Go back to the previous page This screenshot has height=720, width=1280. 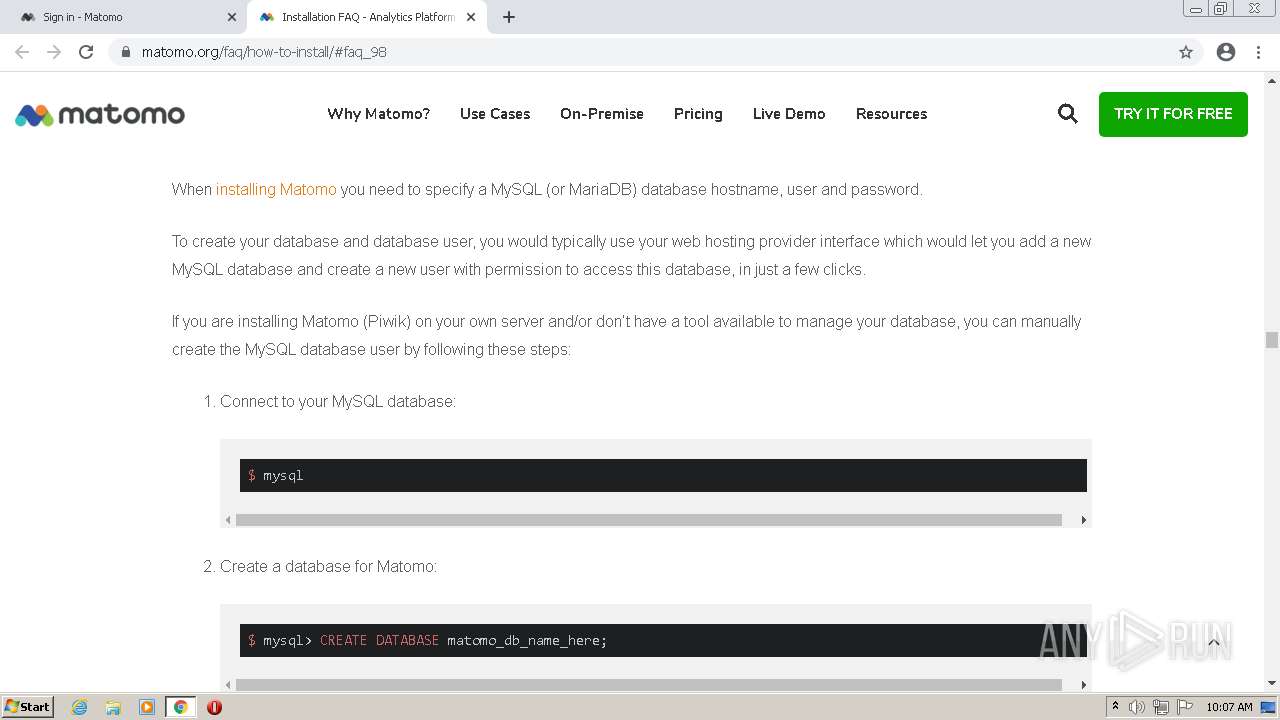(22, 52)
